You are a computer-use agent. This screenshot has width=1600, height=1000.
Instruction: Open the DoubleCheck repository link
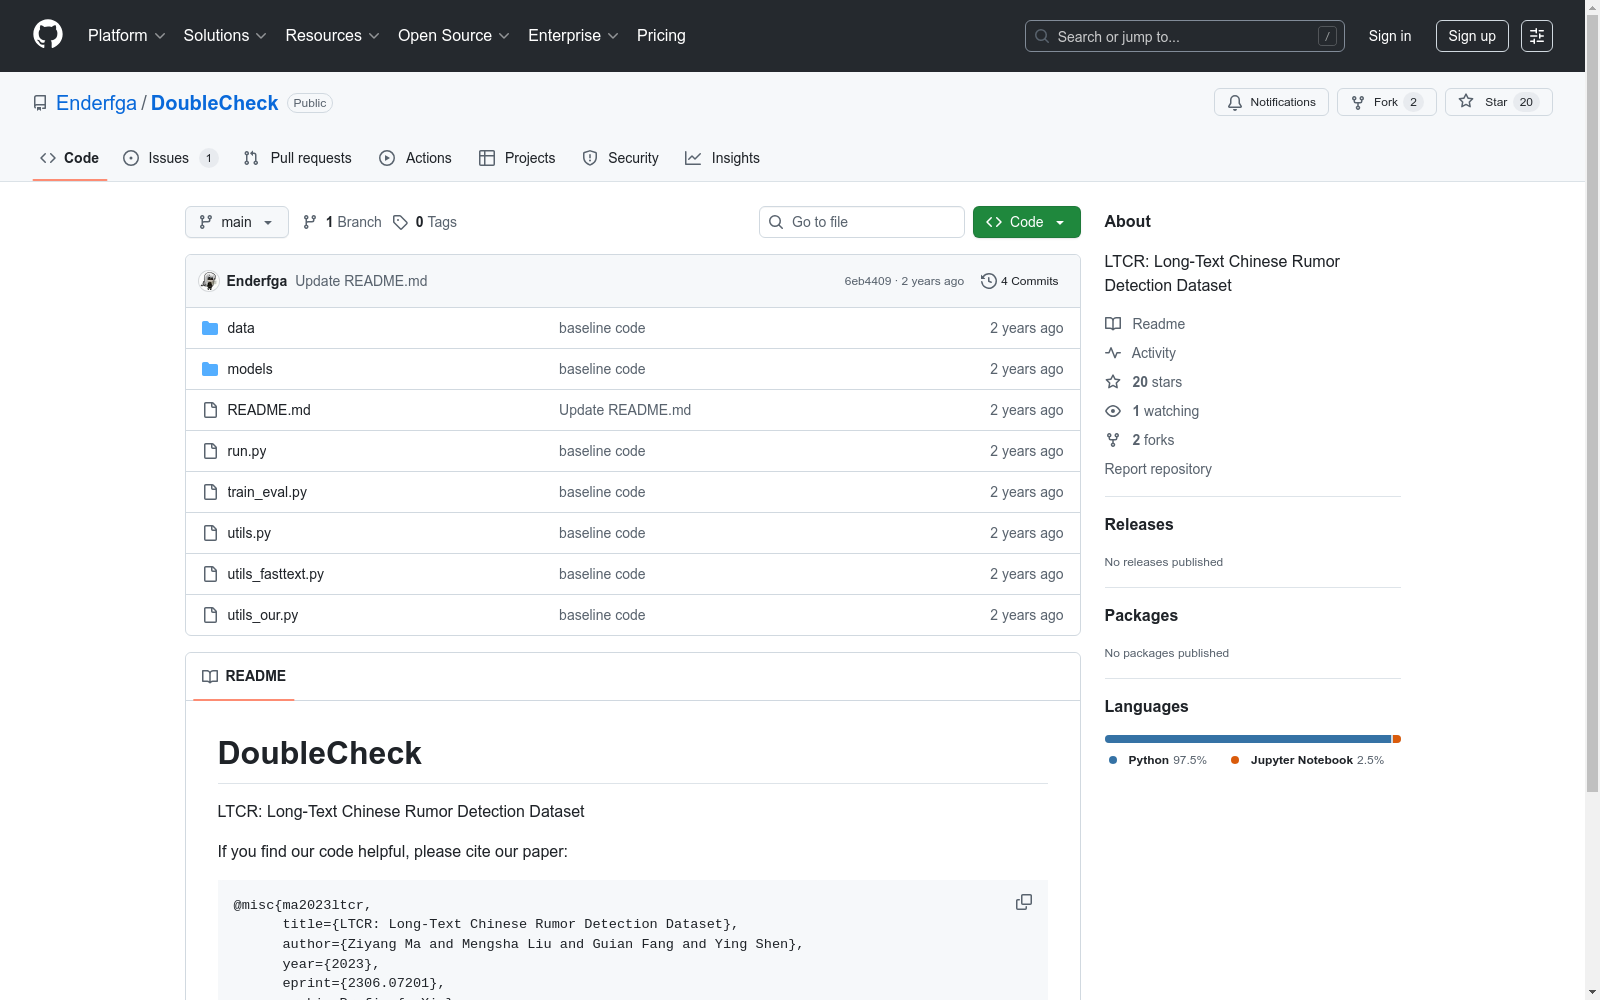click(214, 103)
